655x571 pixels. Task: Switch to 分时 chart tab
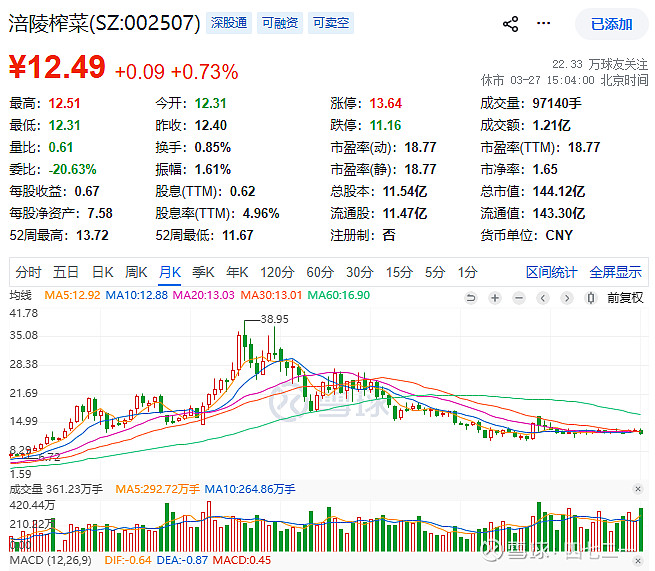(x=28, y=272)
